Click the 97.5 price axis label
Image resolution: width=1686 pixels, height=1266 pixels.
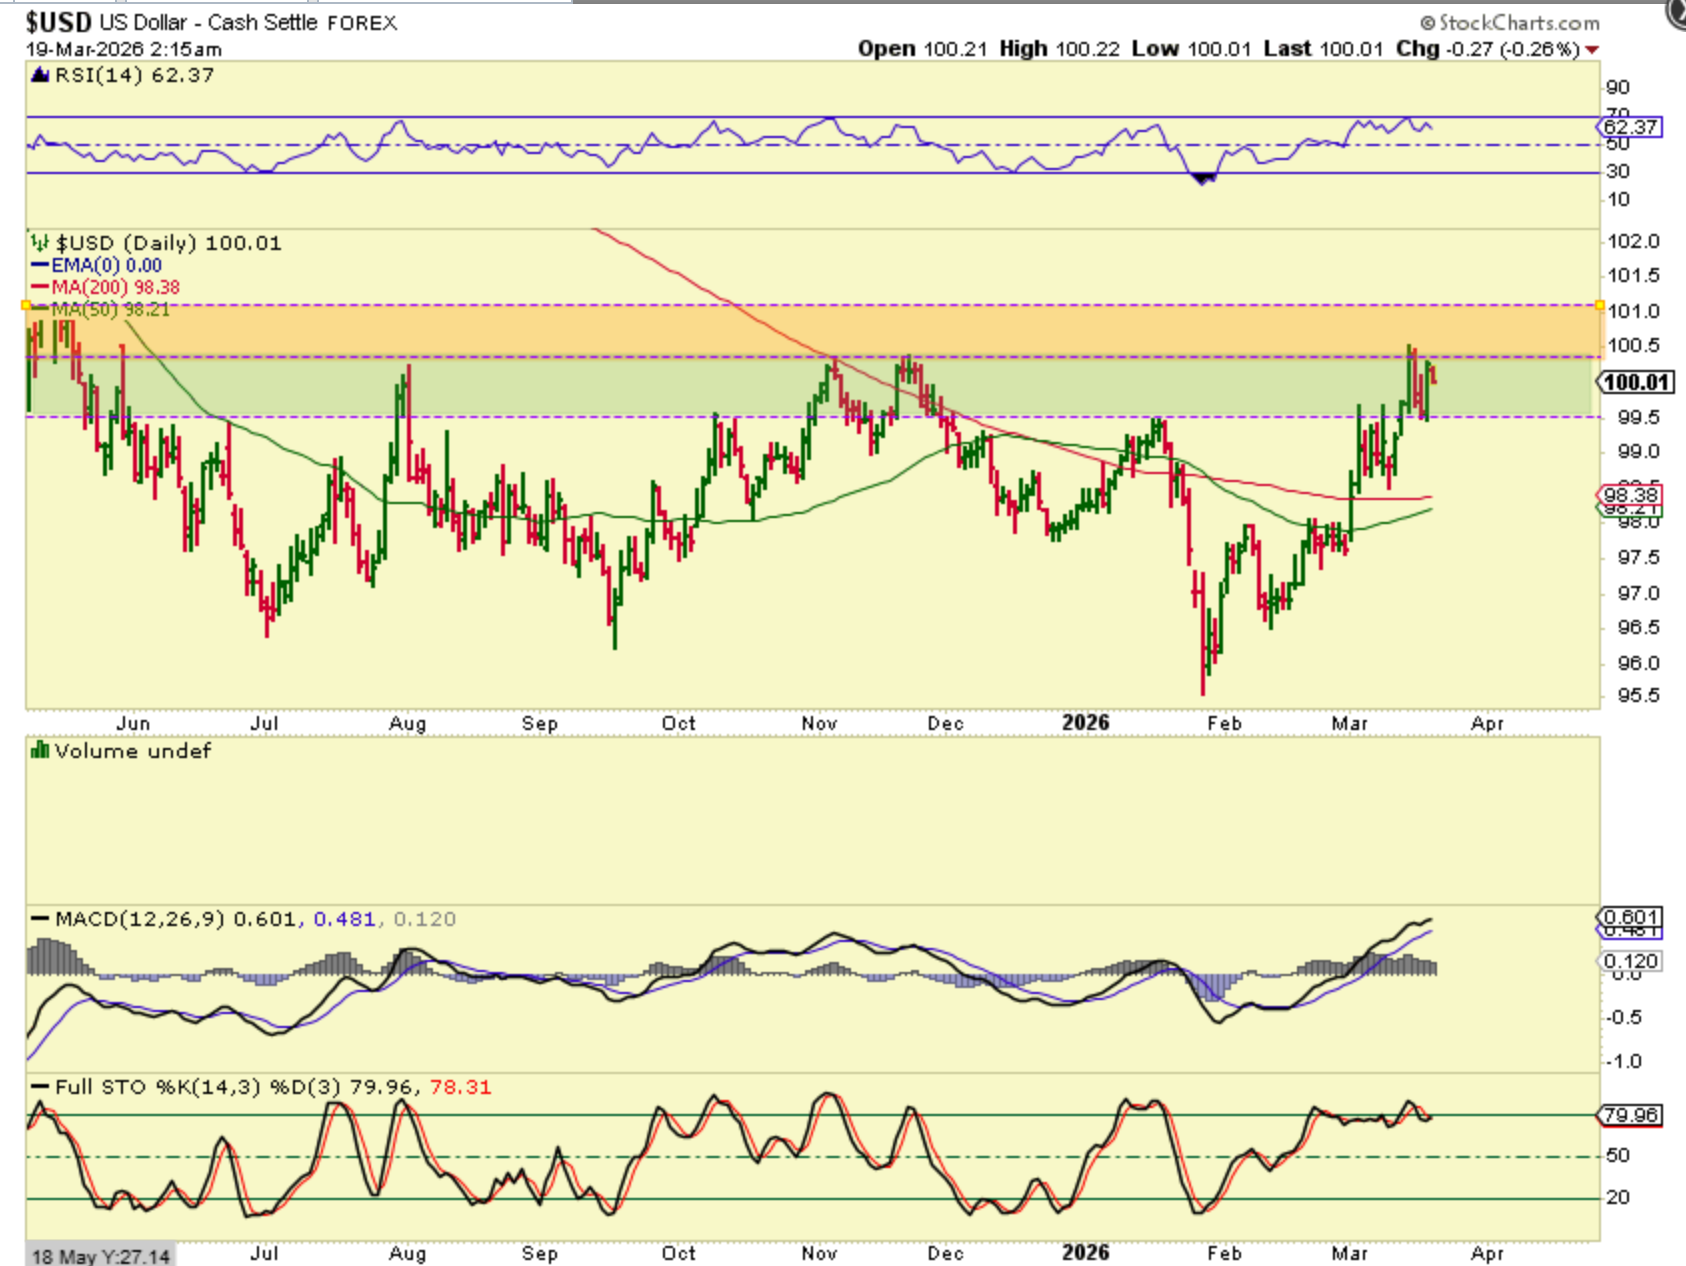pos(1638,557)
